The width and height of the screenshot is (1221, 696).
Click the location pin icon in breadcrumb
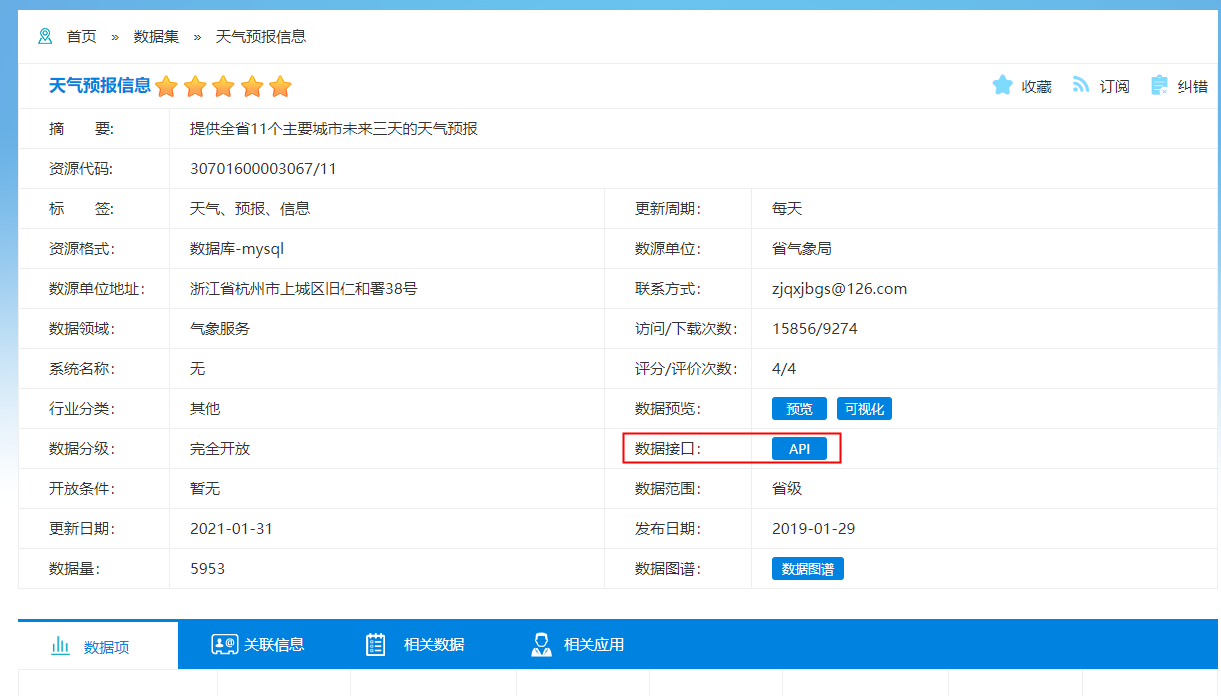click(x=44, y=37)
